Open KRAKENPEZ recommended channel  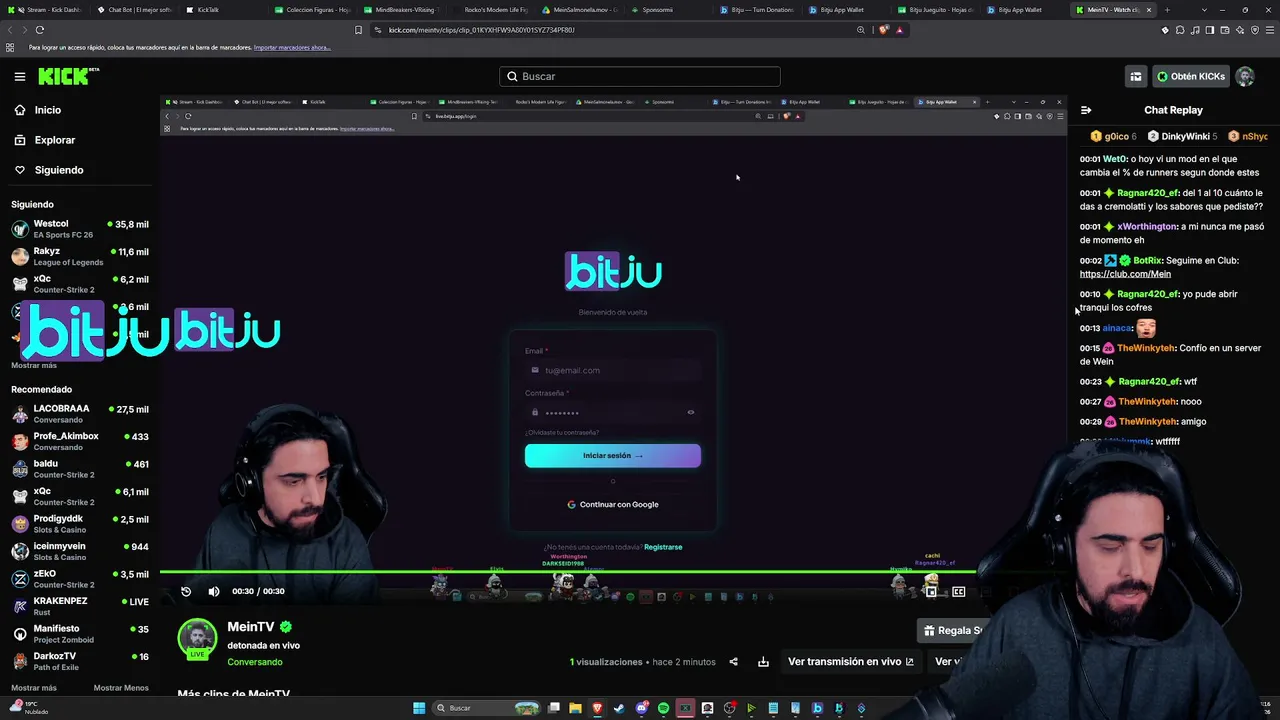(80, 606)
